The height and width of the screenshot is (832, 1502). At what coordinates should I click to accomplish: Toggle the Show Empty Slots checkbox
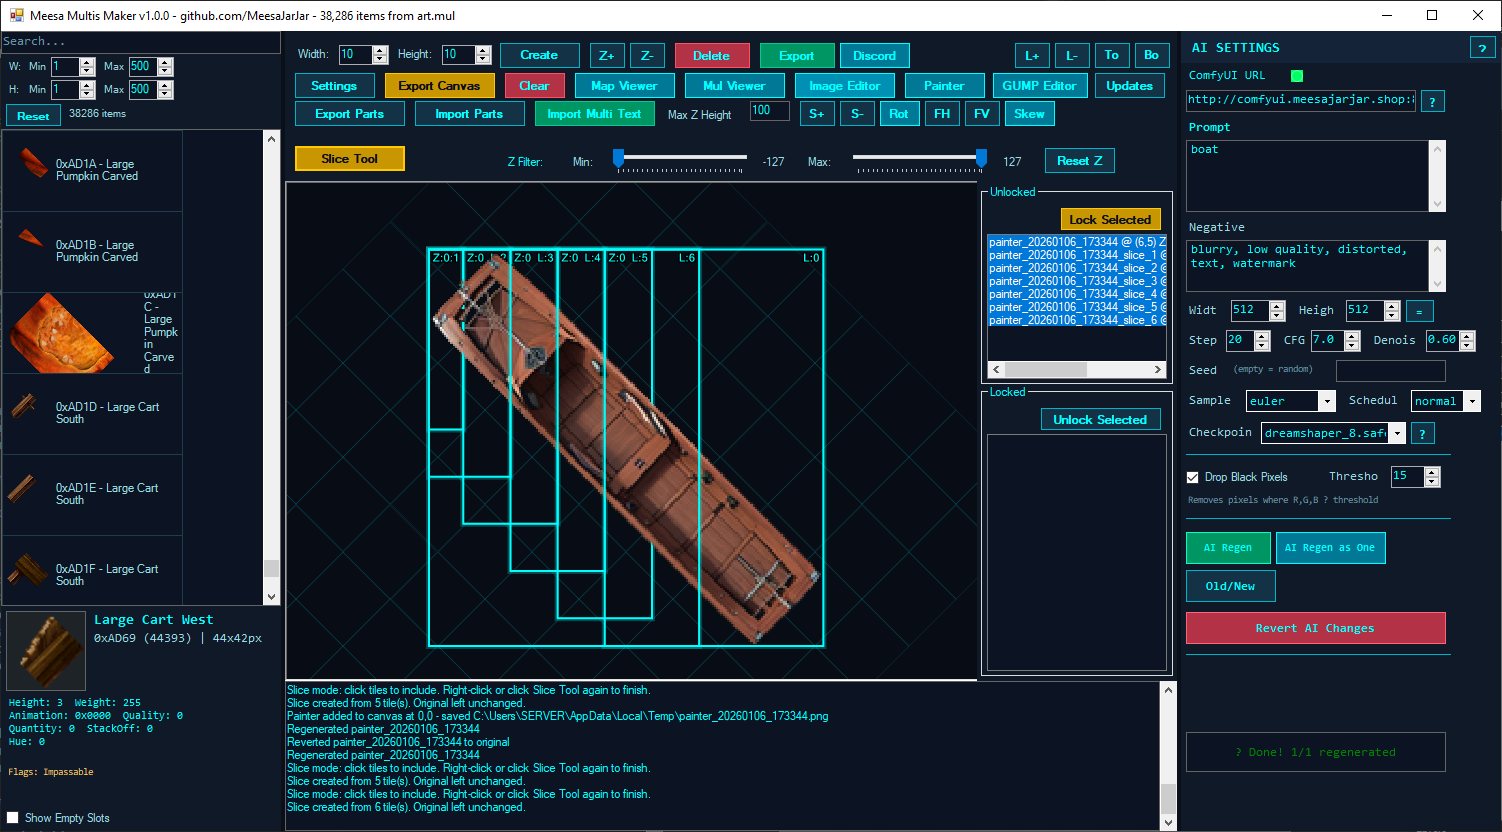[13, 818]
